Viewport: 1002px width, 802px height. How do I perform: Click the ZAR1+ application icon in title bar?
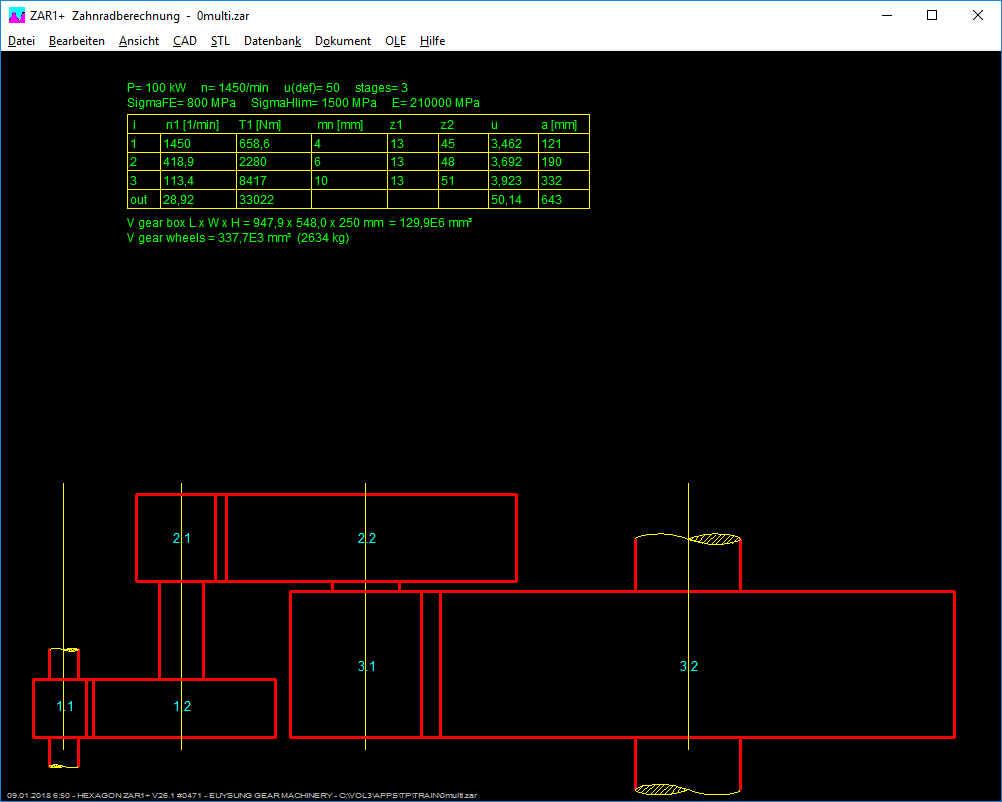[17, 16]
